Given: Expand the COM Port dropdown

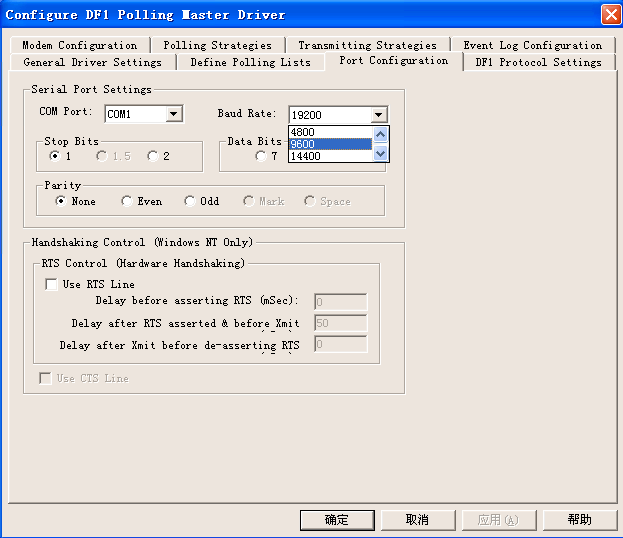Looking at the screenshot, I should 174,114.
